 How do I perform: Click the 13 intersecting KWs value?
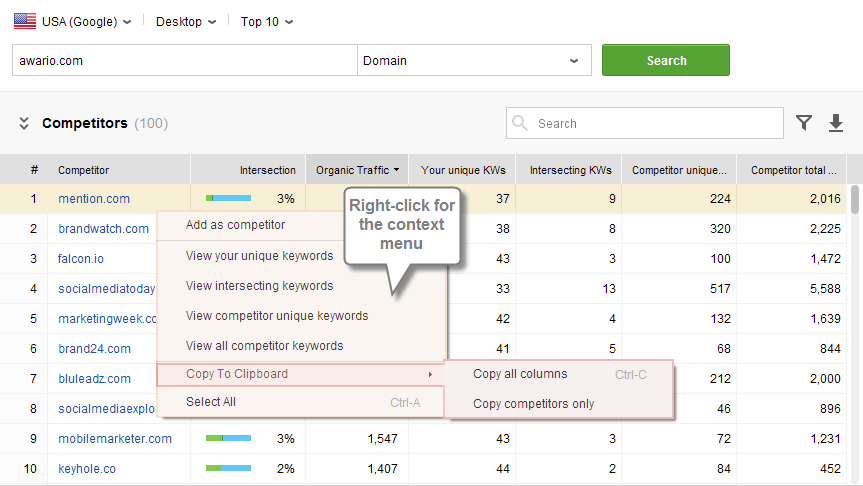(608, 288)
